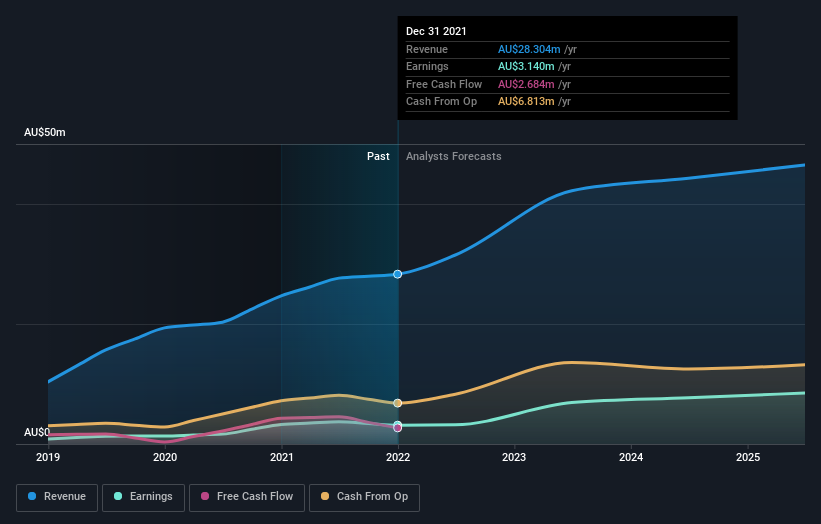Click the 2021 x-axis label
Viewport: 821px width, 524px height.
[282, 457]
